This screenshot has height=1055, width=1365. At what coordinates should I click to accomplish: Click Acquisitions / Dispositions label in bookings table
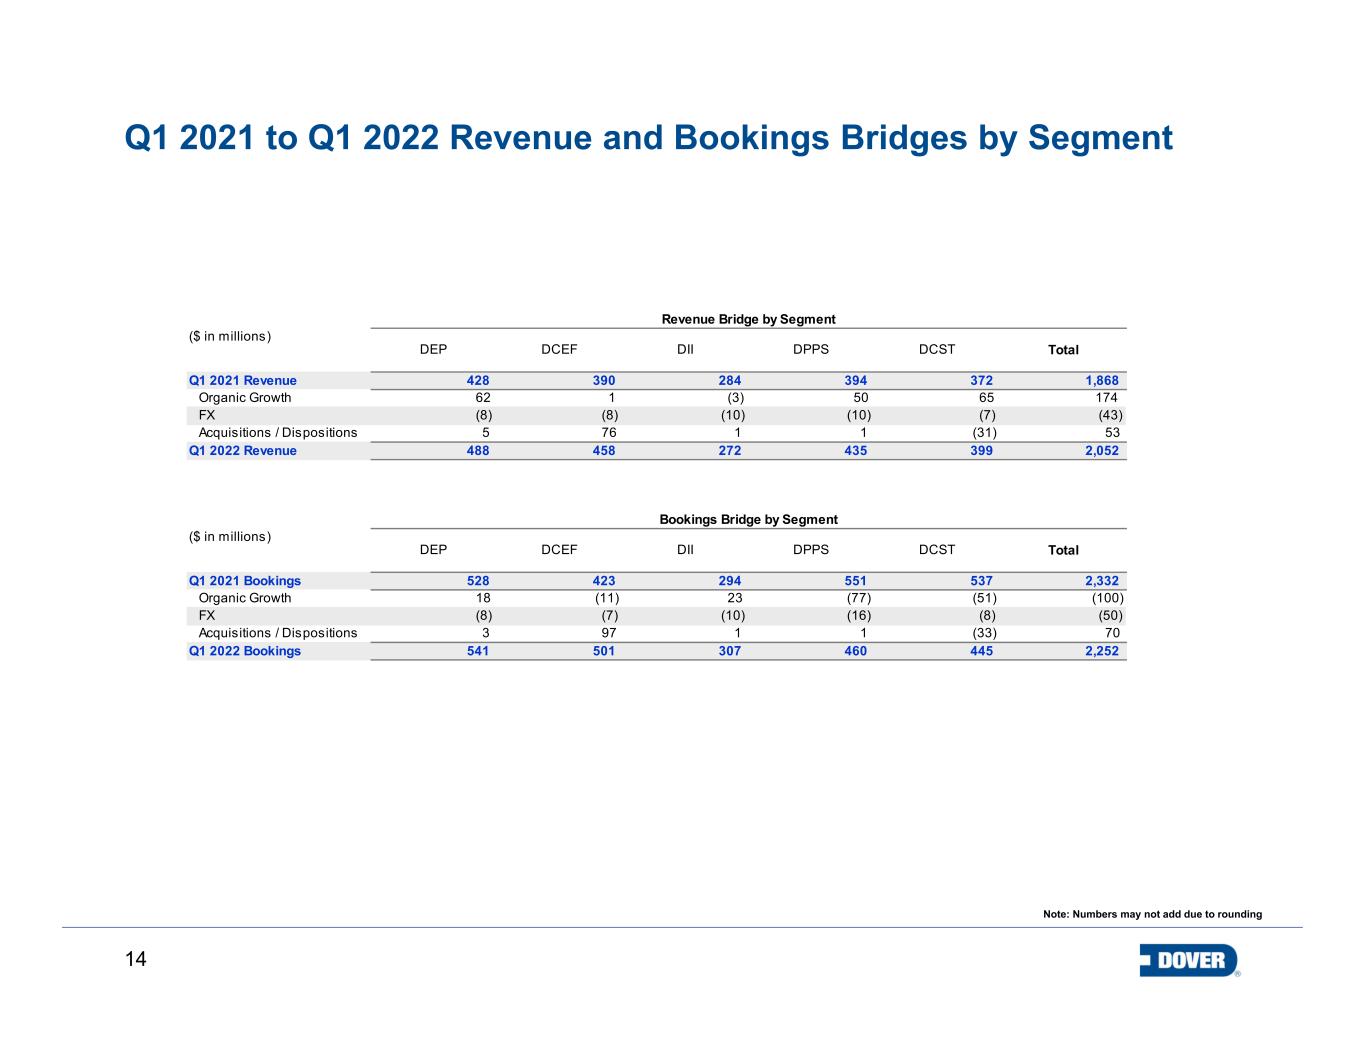278,633
